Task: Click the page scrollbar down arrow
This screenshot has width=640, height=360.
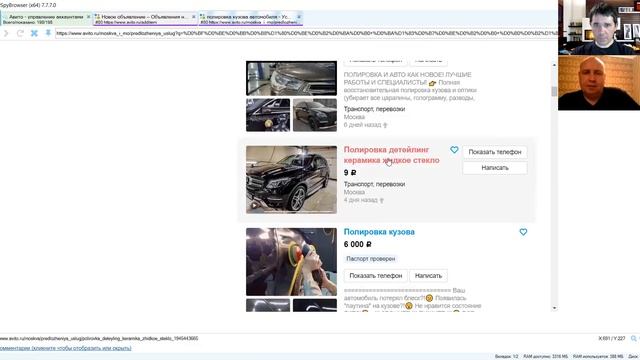Action: click(x=554, y=308)
